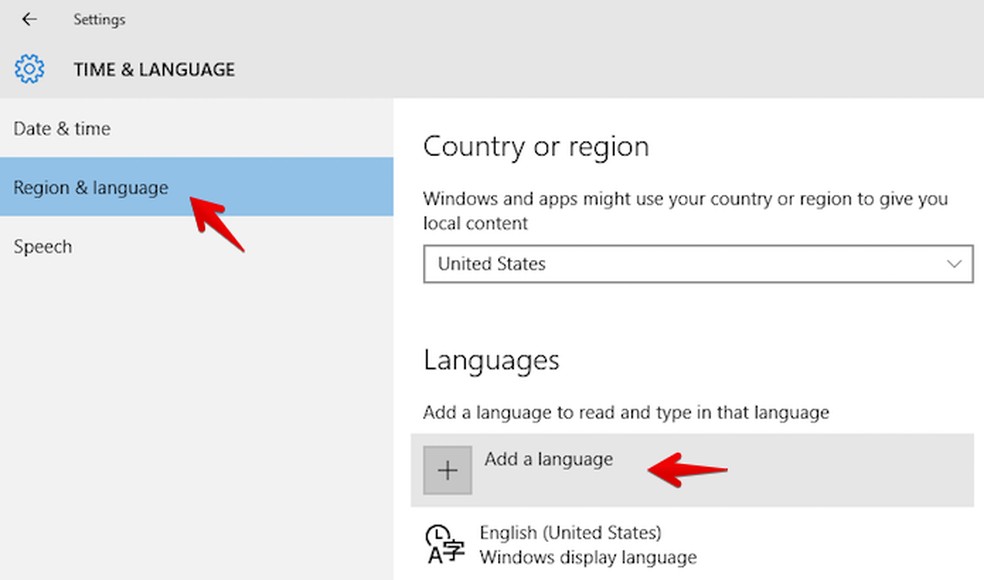Go to the Speech settings page
The width and height of the screenshot is (984, 580).
(43, 247)
